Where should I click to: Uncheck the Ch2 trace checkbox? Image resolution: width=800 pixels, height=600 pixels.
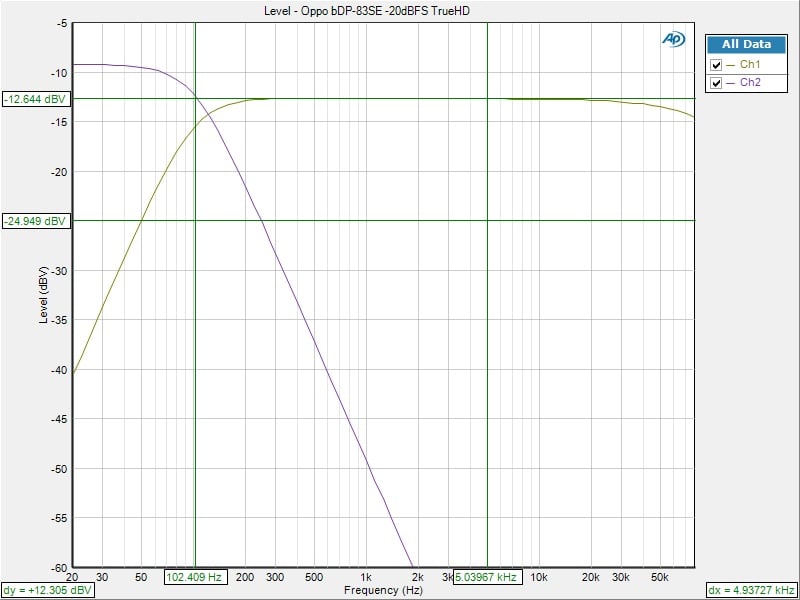(716, 83)
